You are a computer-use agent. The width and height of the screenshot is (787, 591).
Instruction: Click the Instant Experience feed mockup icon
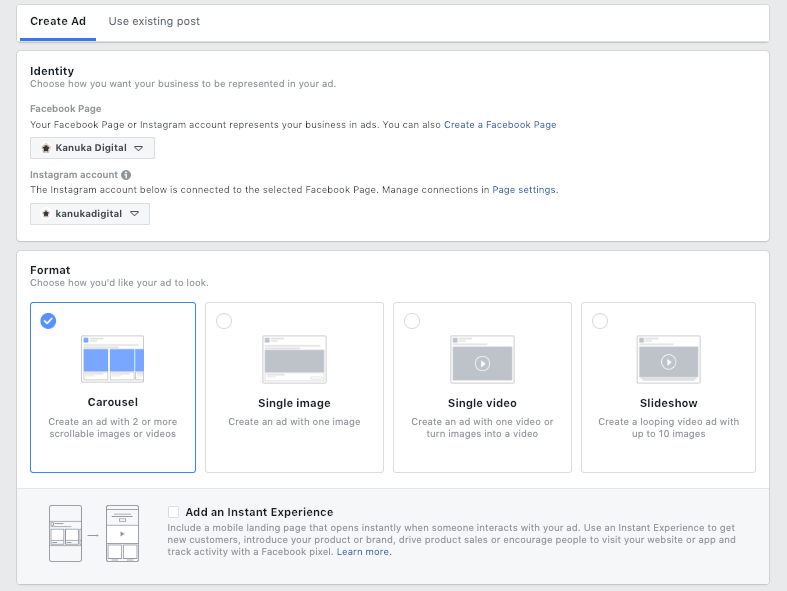coord(65,534)
